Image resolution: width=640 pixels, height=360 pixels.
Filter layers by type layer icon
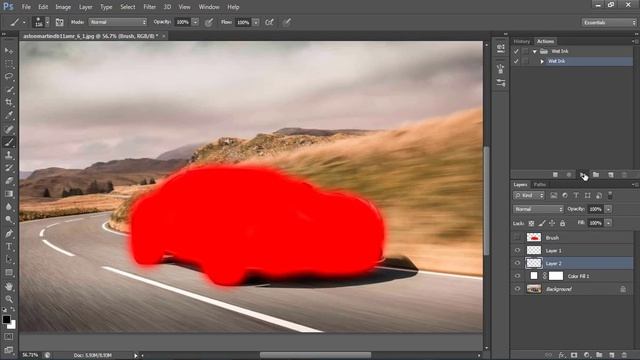click(576, 196)
